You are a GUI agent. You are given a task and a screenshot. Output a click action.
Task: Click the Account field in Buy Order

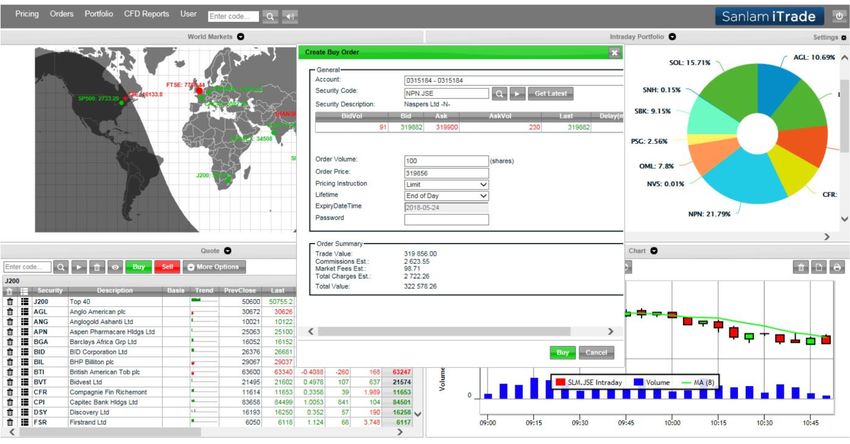click(x=513, y=80)
